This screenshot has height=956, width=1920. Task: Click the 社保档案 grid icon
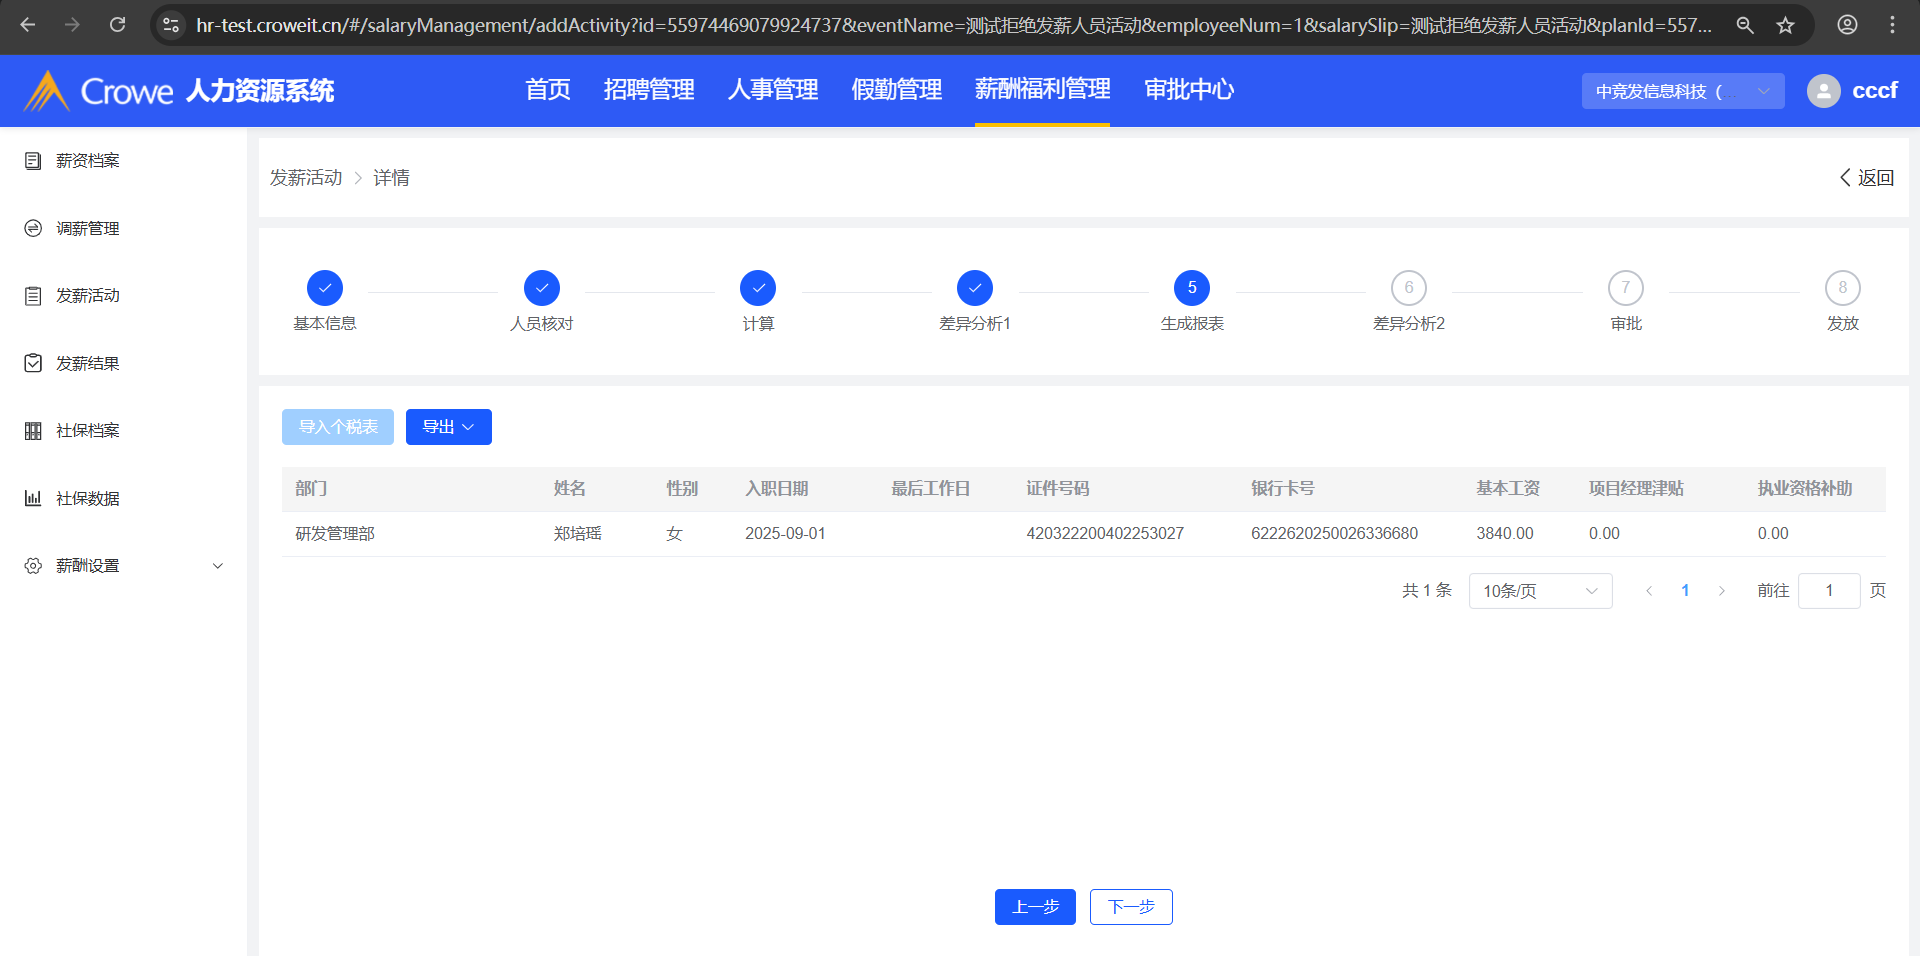33,431
